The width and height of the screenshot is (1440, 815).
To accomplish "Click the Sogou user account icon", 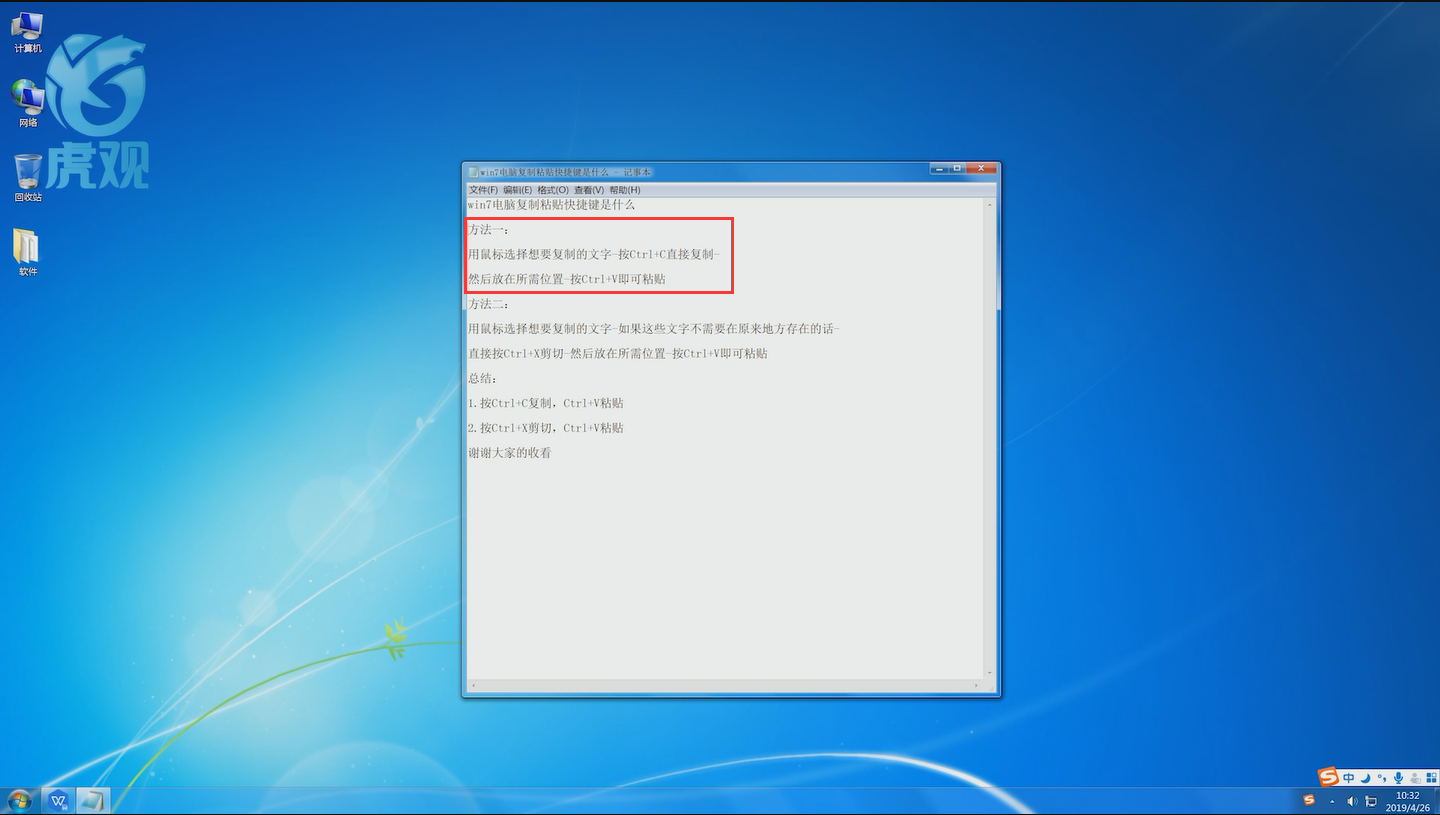I will click(x=1415, y=778).
